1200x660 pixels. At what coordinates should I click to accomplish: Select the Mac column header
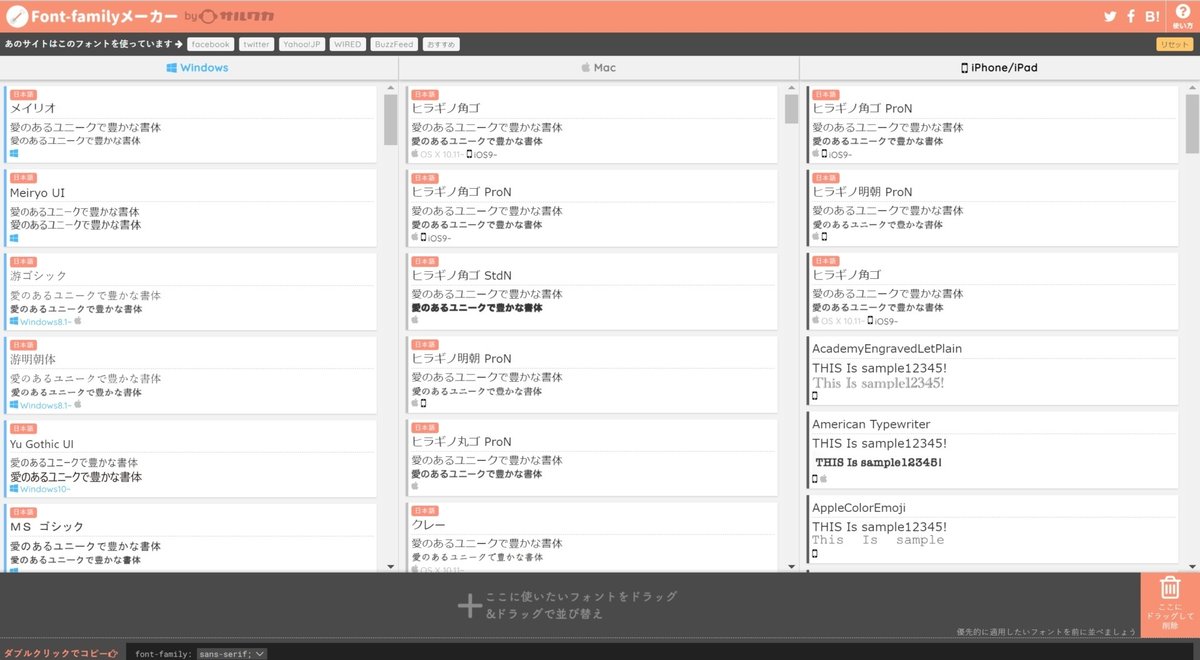[x=599, y=68]
